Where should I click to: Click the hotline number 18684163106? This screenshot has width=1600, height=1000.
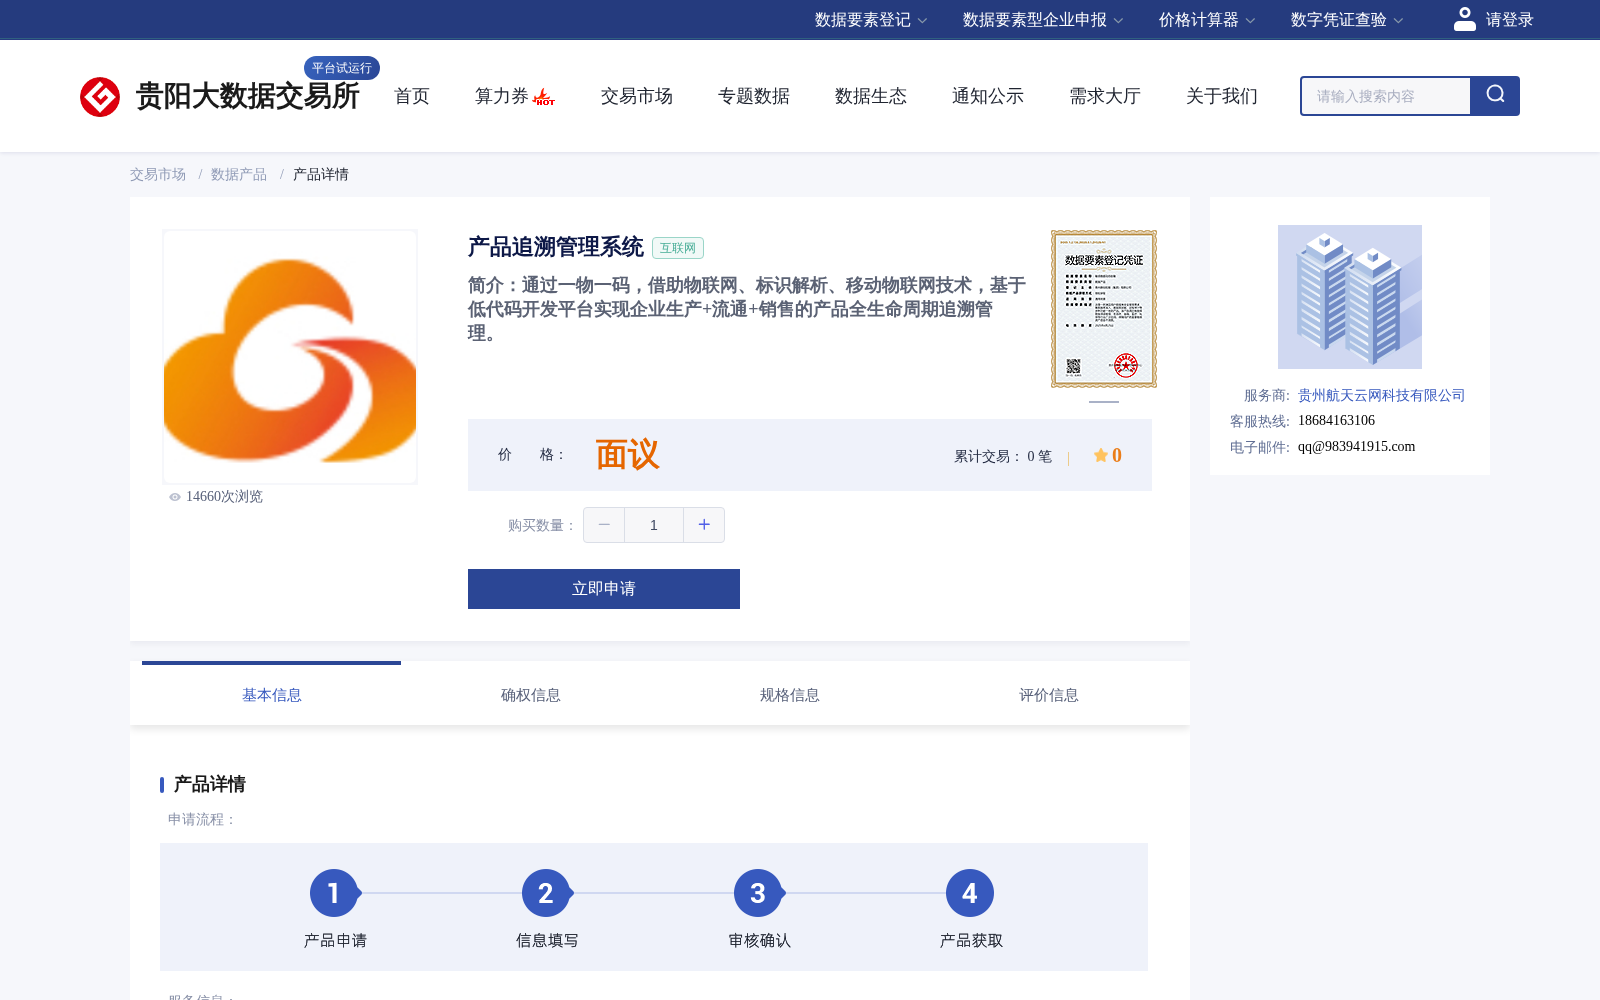[1336, 421]
